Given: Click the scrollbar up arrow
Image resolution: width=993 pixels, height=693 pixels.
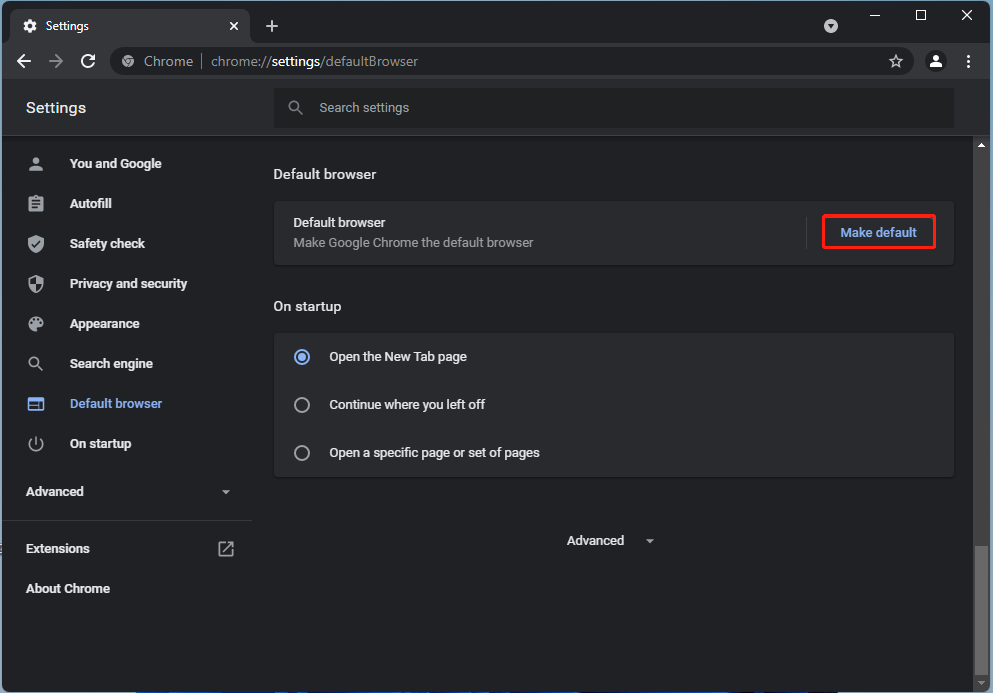Looking at the screenshot, I should 981,145.
